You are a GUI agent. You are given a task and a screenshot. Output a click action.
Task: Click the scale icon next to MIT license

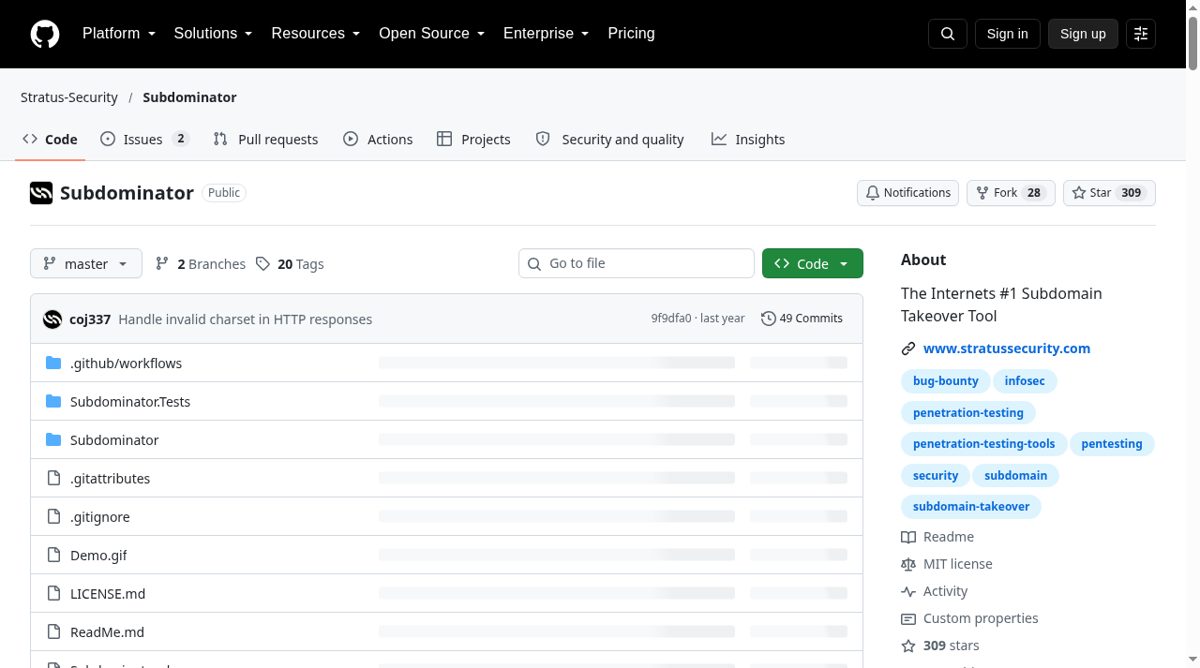(908, 564)
